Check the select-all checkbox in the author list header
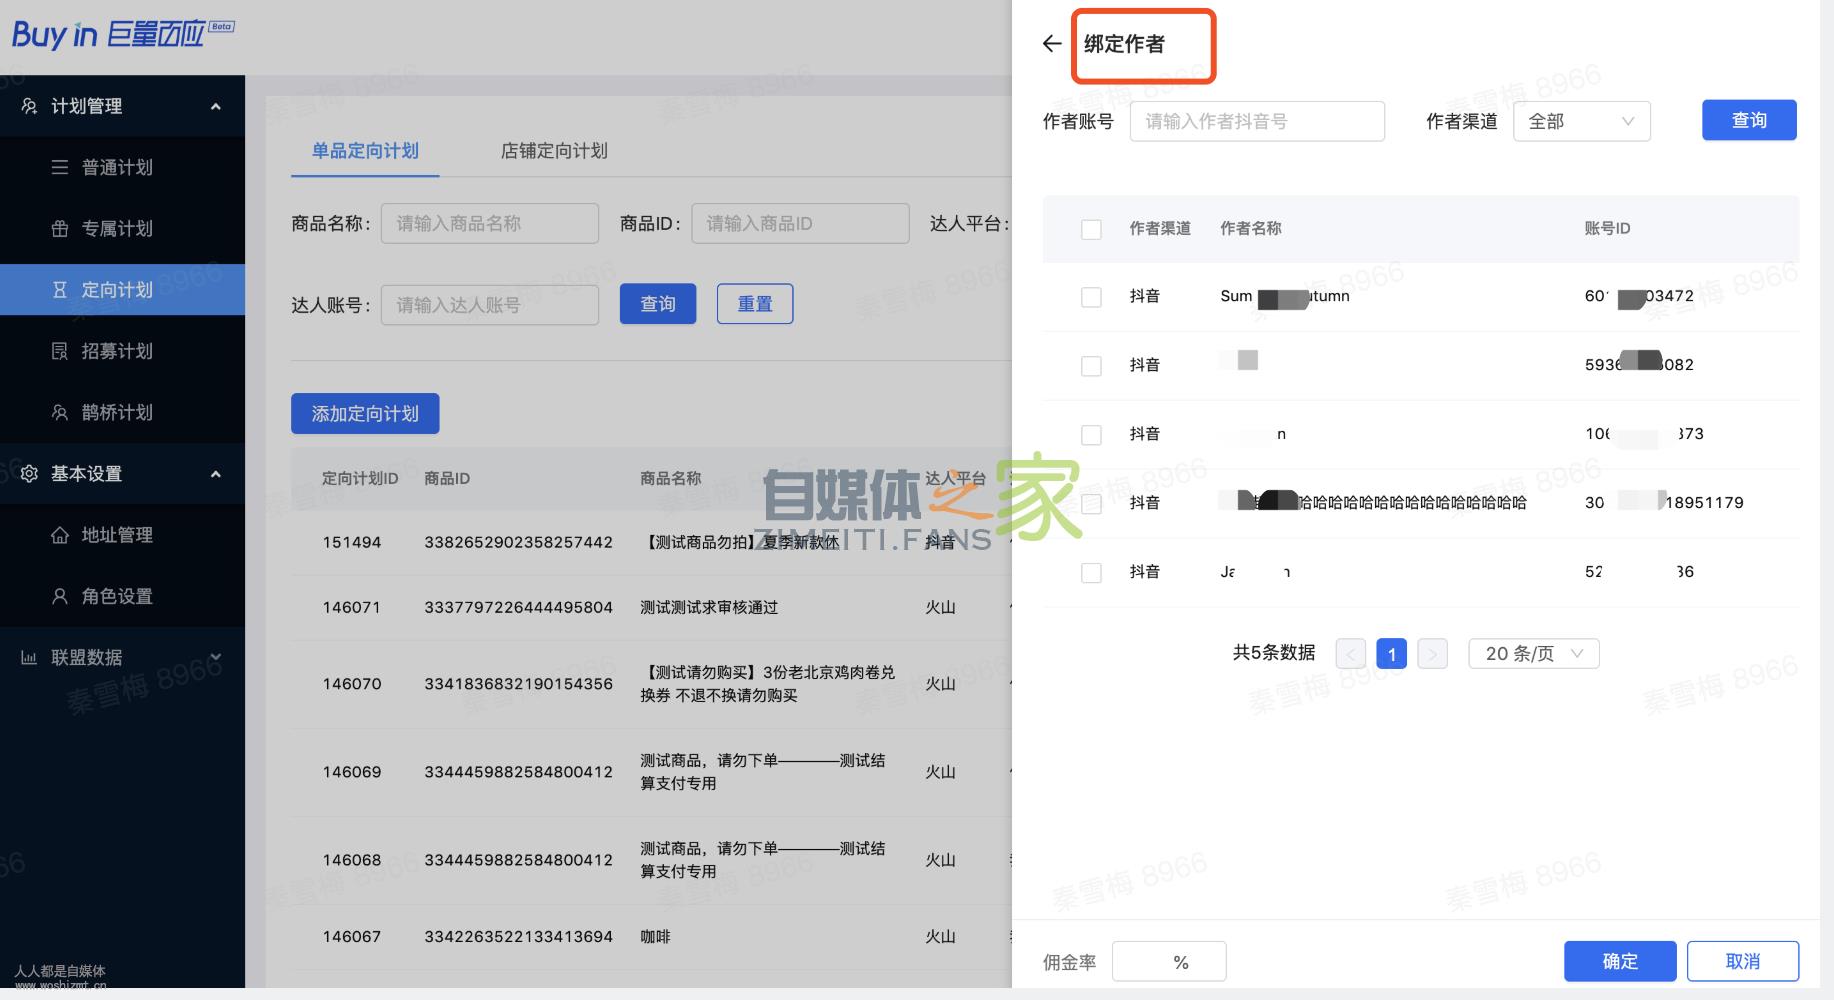The height and width of the screenshot is (1000, 1834). [x=1091, y=229]
